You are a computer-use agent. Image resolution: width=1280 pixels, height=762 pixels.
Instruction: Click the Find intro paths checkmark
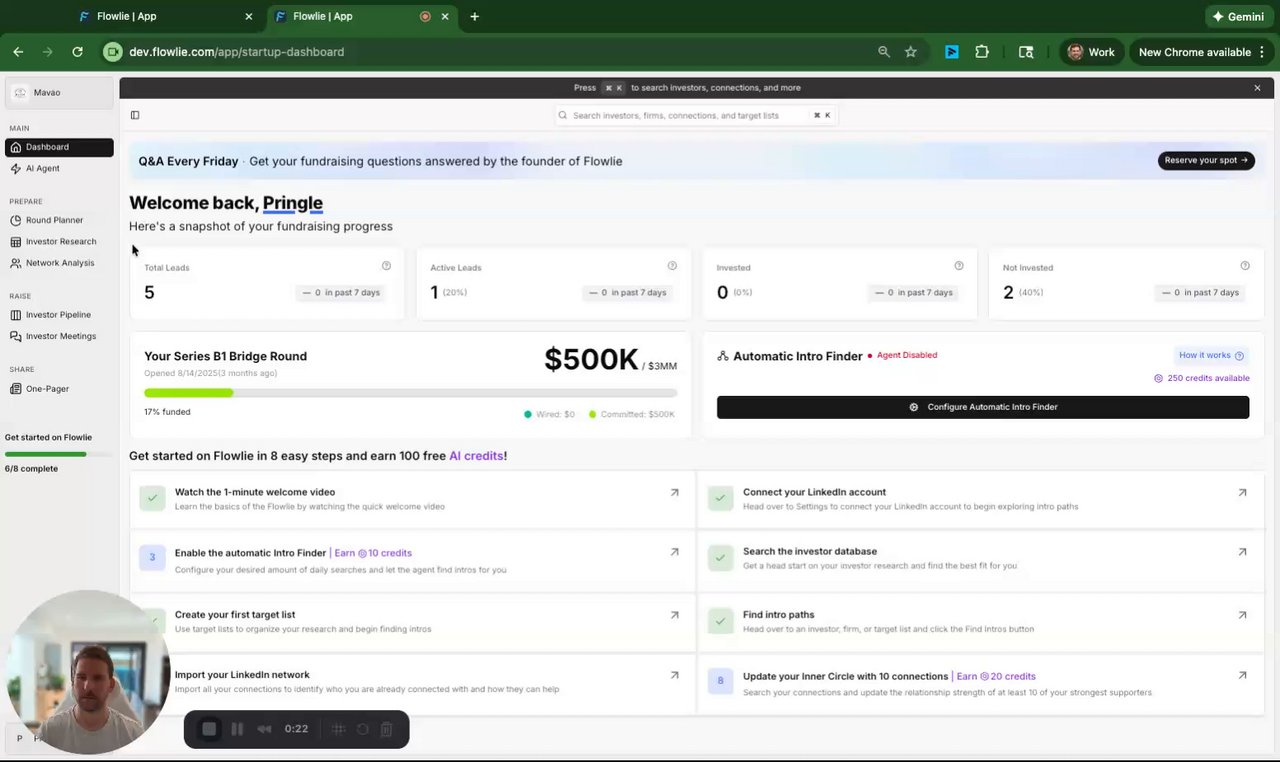coord(720,621)
